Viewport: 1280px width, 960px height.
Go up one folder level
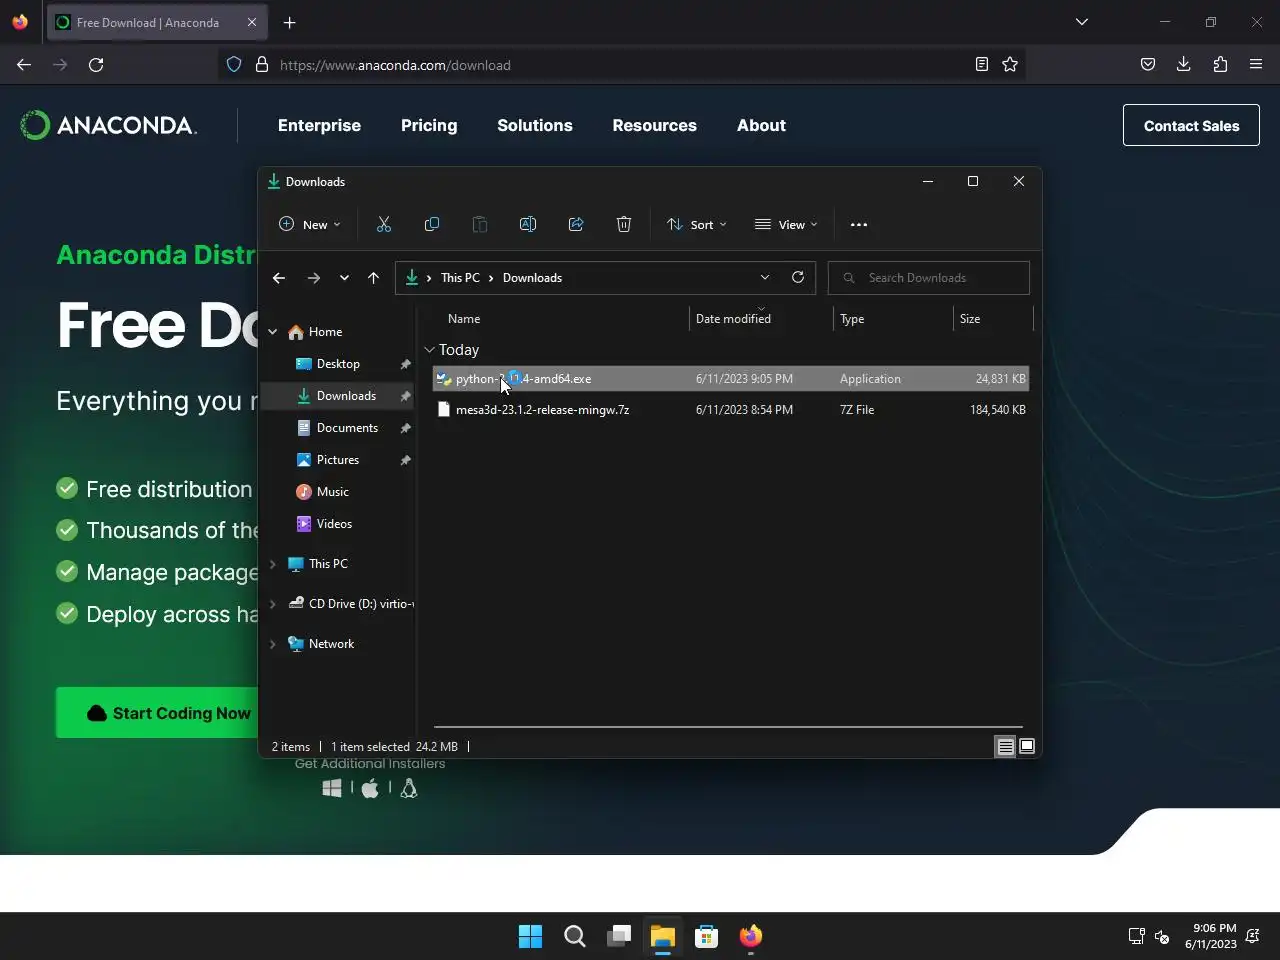click(x=373, y=278)
